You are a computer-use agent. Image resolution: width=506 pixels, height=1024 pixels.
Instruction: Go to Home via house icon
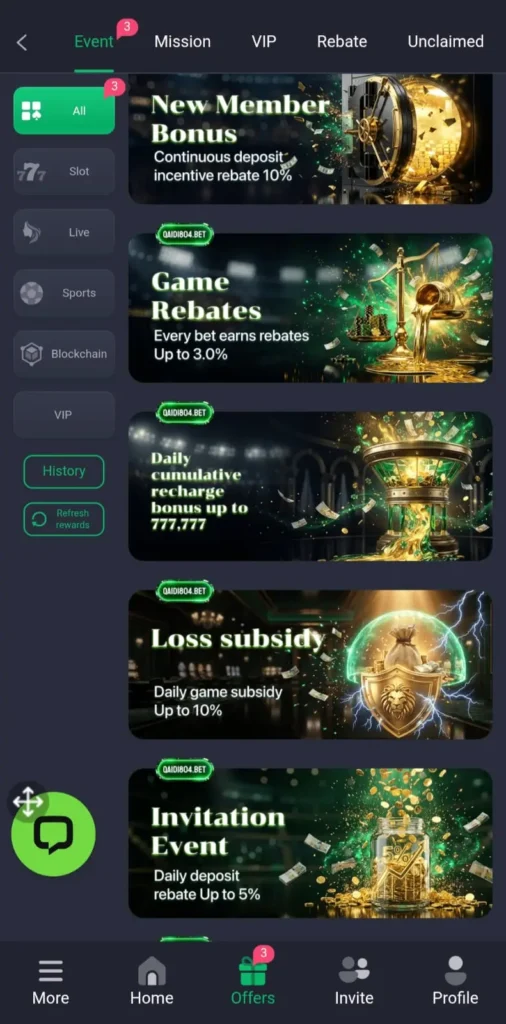click(x=151, y=971)
